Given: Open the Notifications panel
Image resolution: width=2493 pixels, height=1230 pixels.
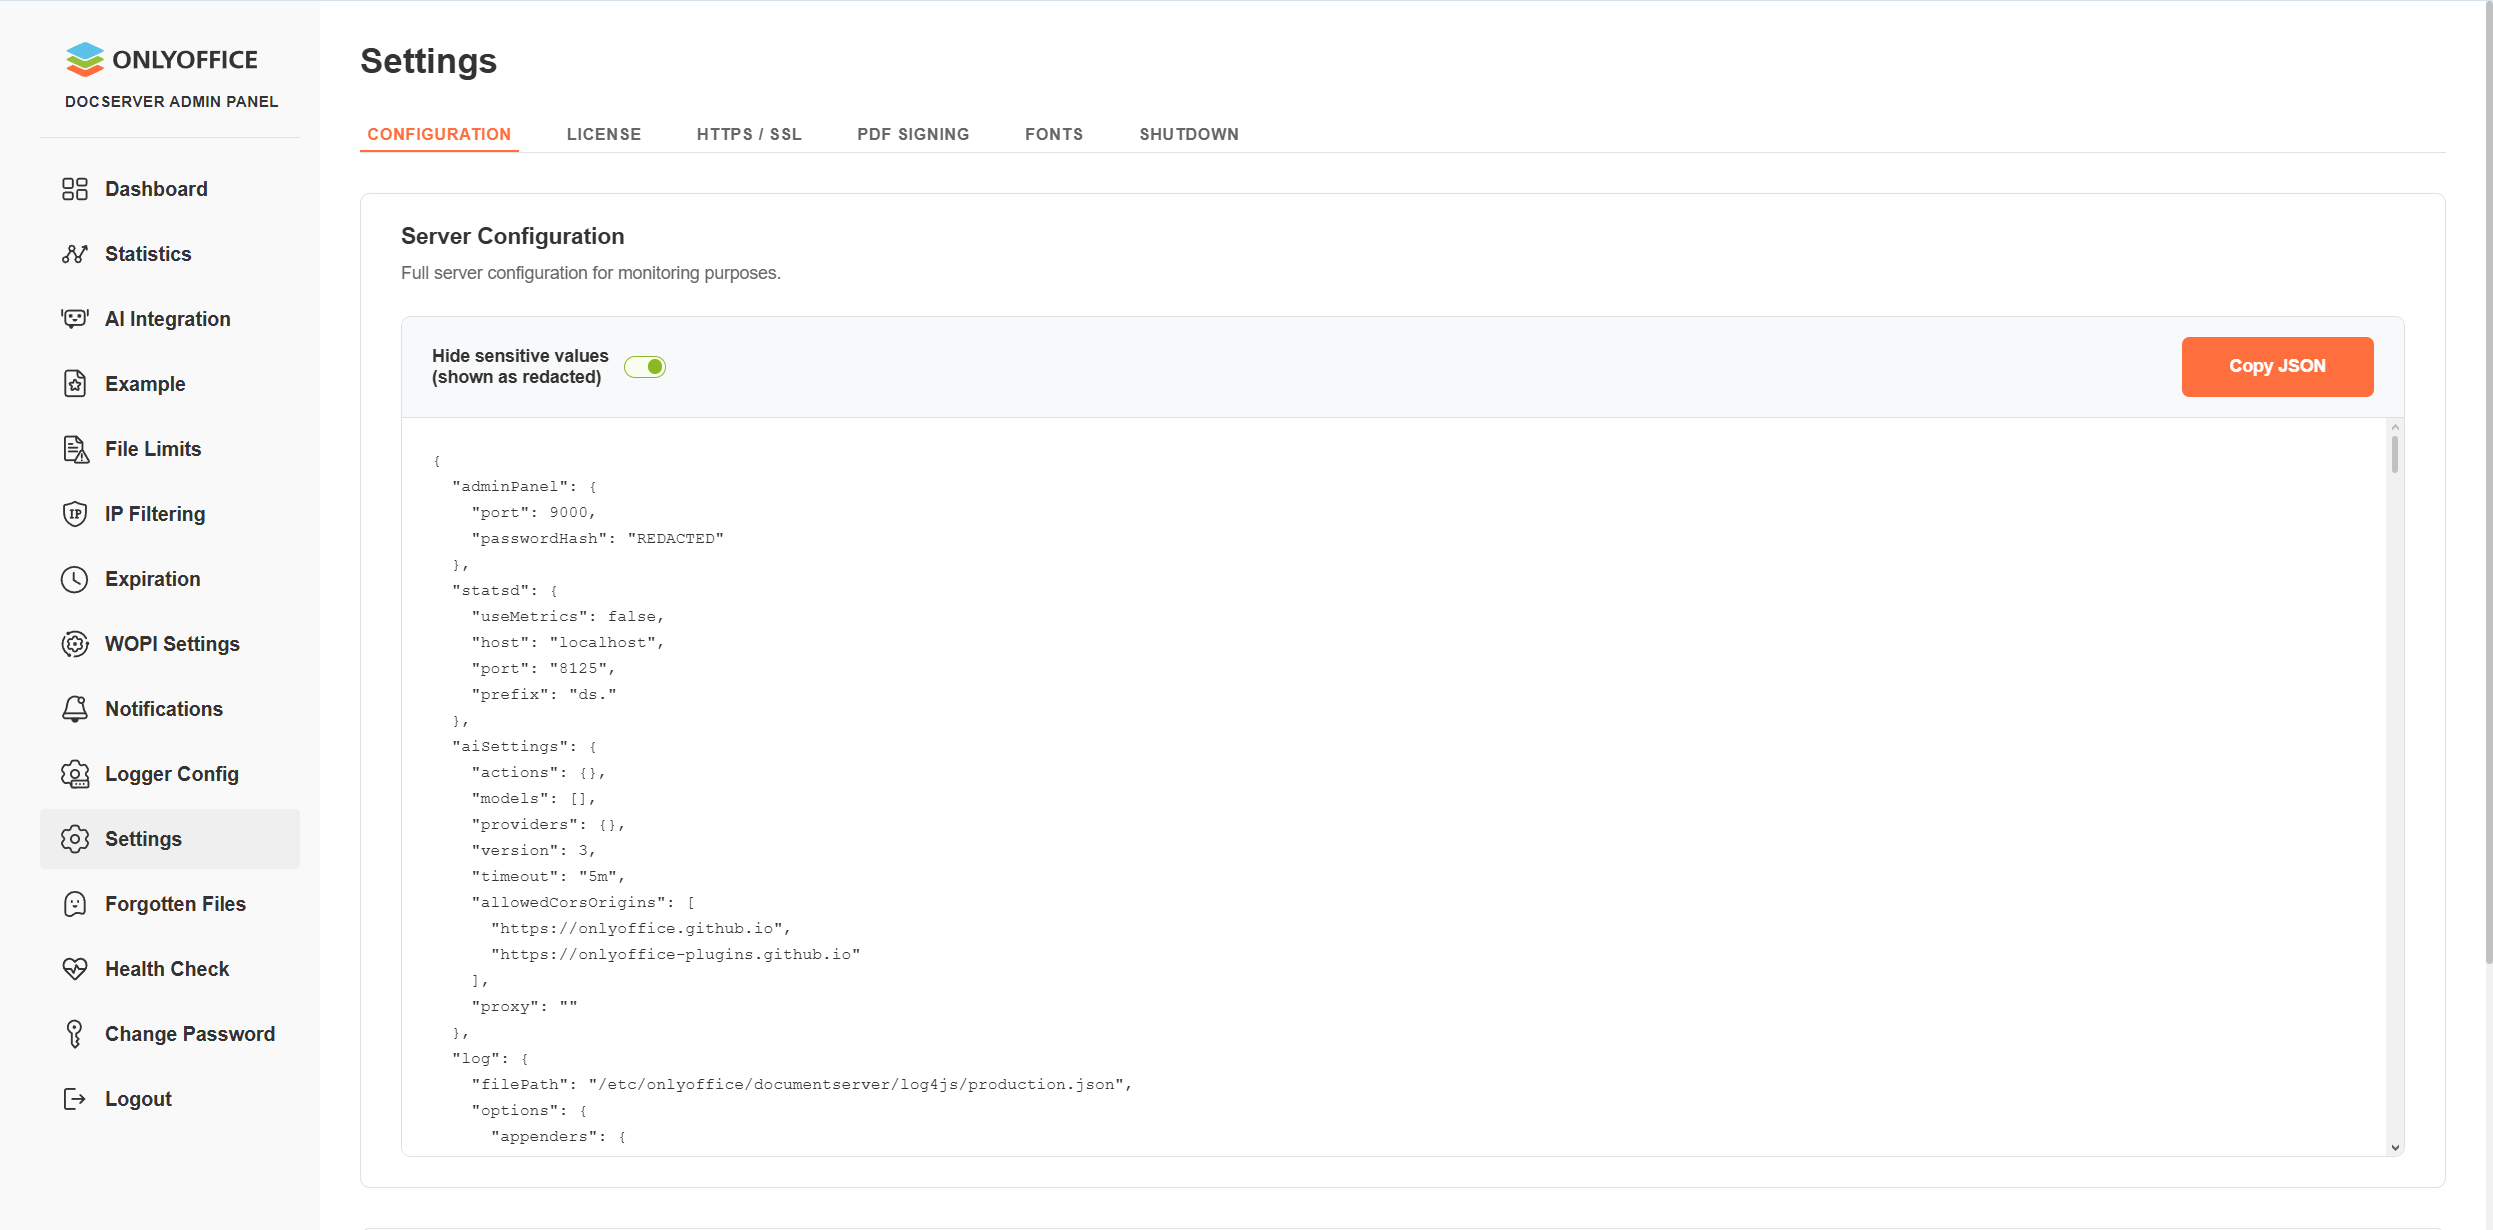Looking at the screenshot, I should coord(163,708).
